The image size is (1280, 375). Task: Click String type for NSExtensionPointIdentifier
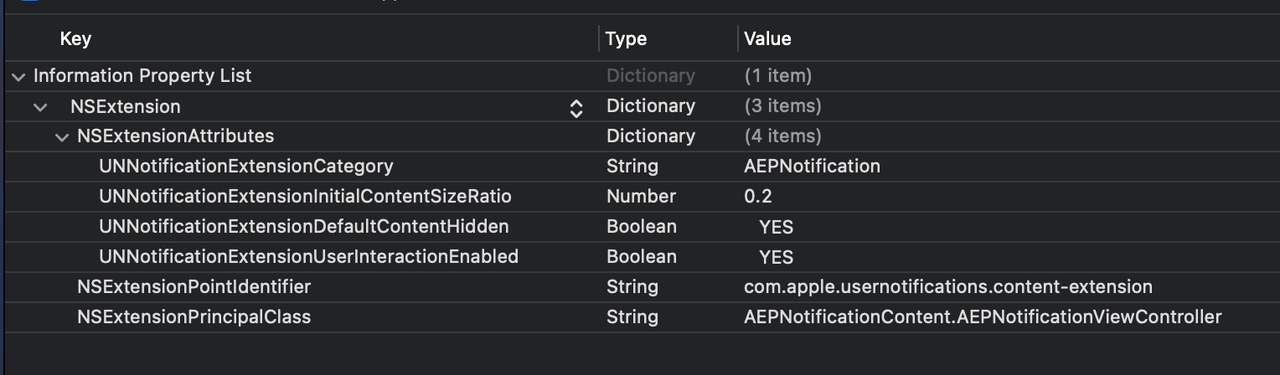(632, 286)
